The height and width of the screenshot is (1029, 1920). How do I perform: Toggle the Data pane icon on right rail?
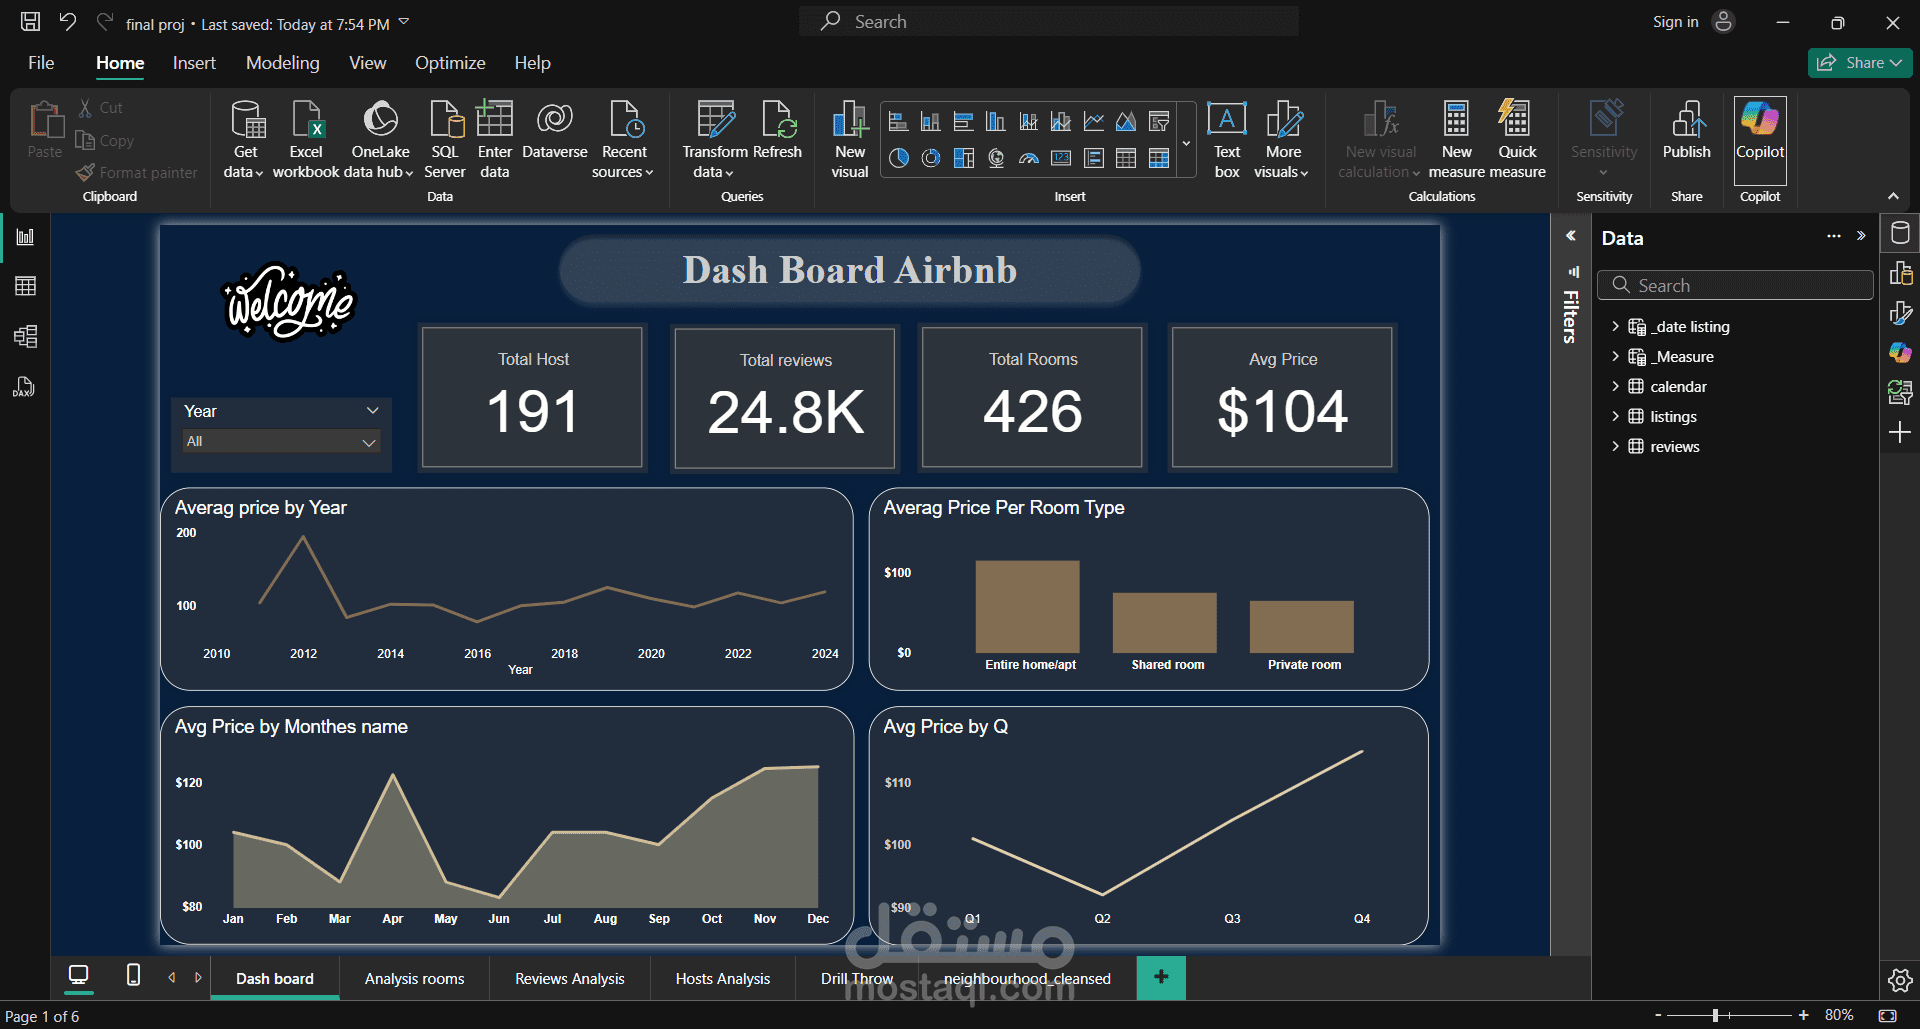[1900, 233]
